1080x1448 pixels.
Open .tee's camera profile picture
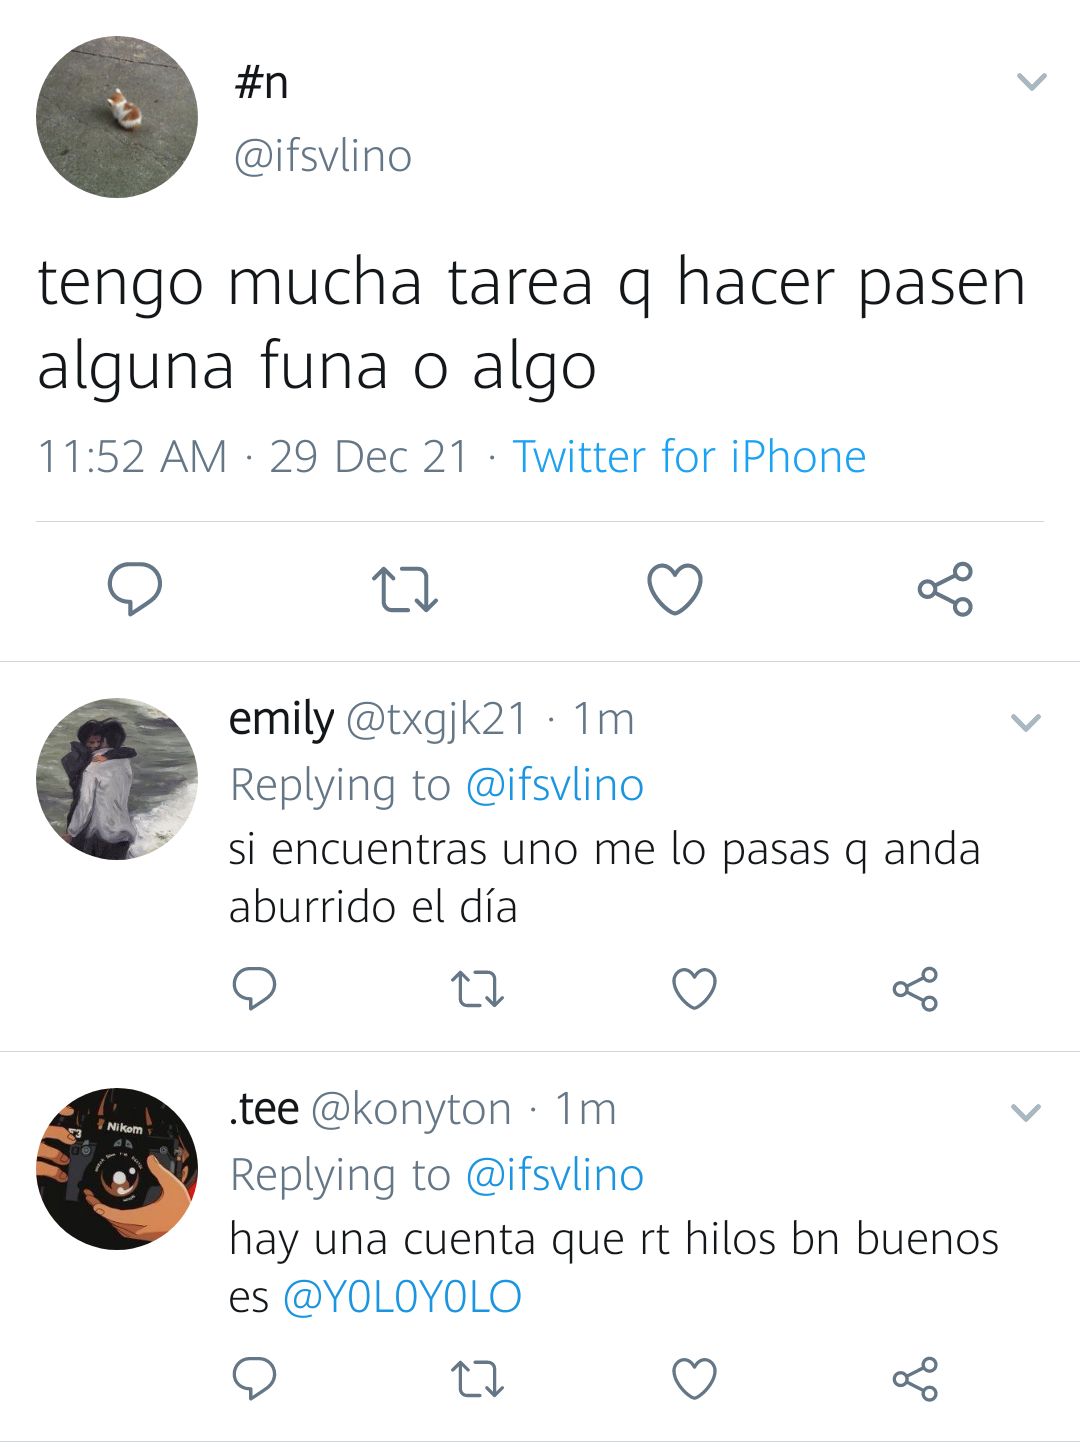pos(117,1169)
